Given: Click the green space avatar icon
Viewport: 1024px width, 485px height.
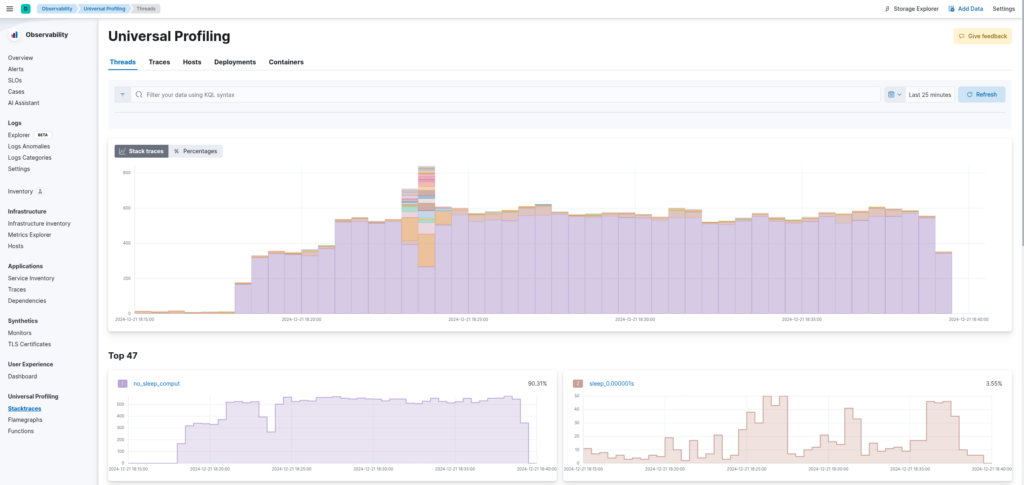Looking at the screenshot, I should 25,8.
